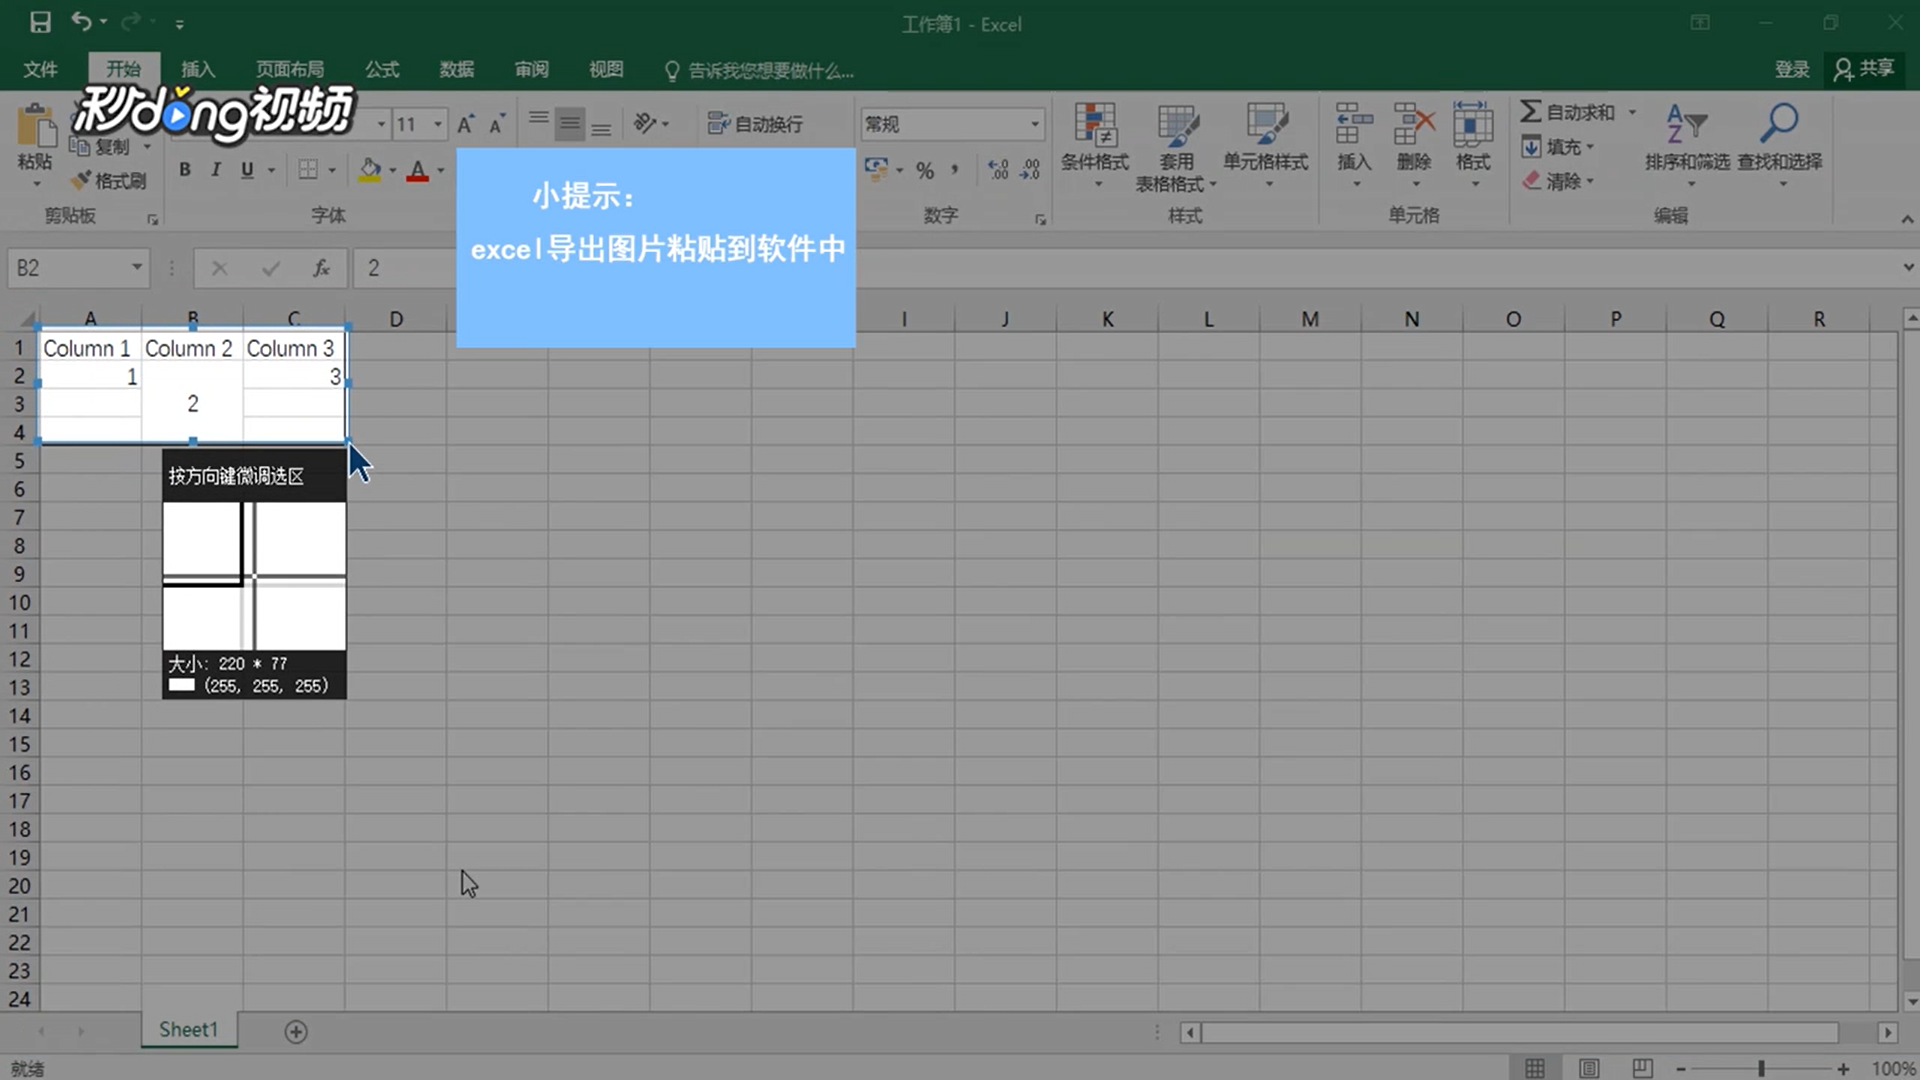Switch to the Data (数据) tab
The height and width of the screenshot is (1080, 1920).
point(456,69)
